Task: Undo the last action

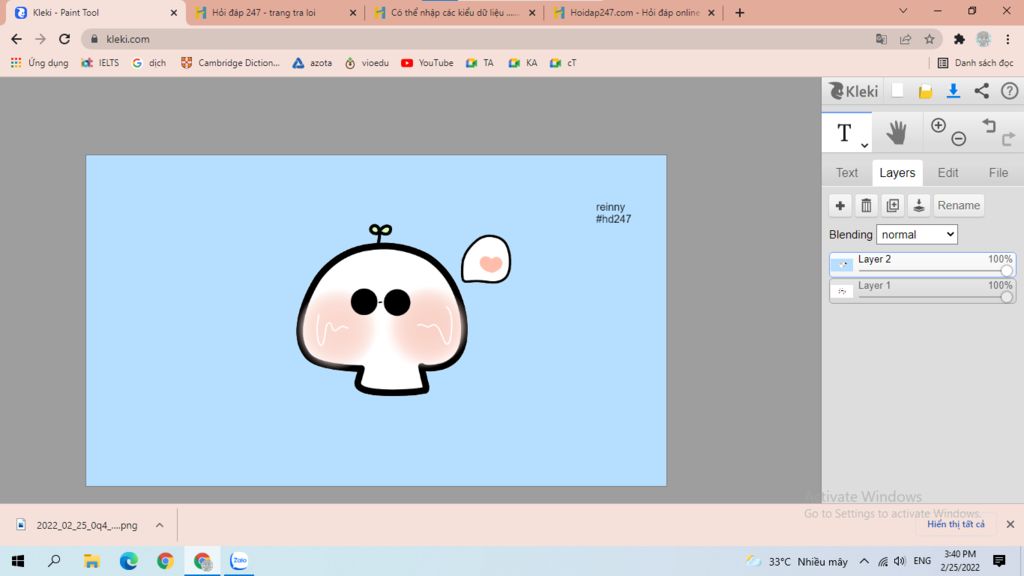Action: (989, 125)
